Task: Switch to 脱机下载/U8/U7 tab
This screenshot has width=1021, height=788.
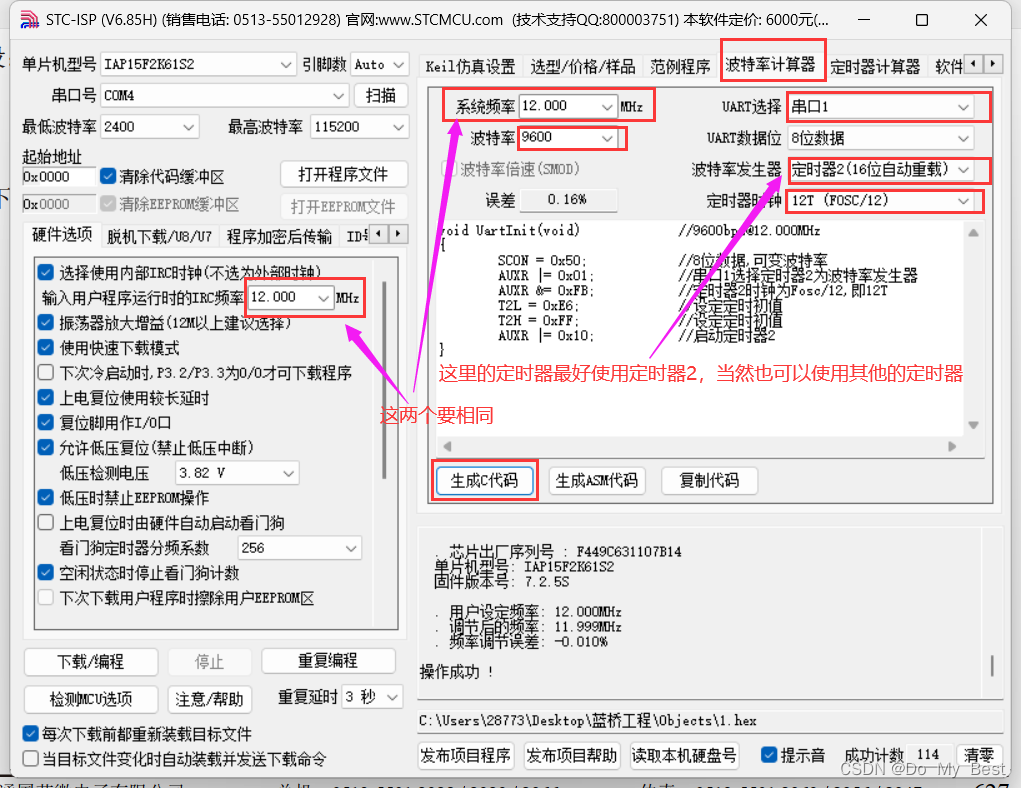Action: tap(160, 236)
